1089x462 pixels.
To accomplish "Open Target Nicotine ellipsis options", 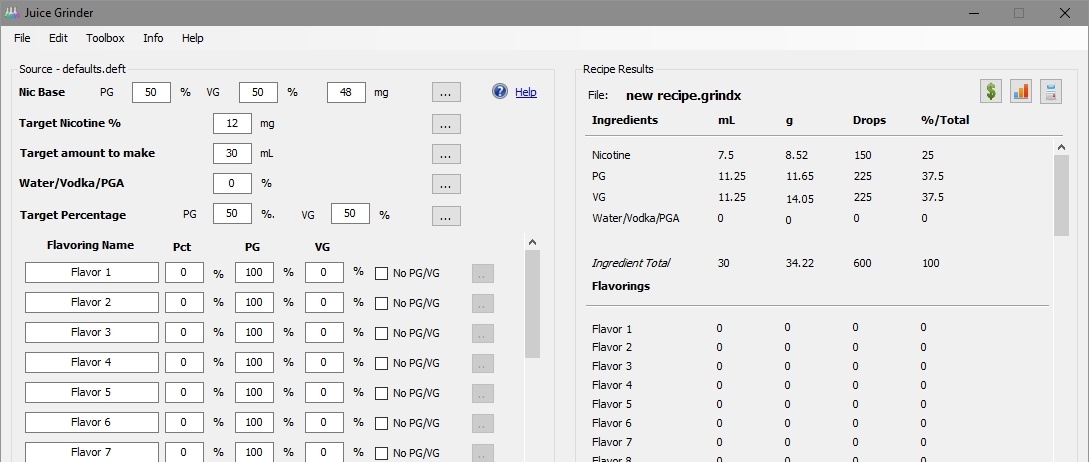I will 446,124.
